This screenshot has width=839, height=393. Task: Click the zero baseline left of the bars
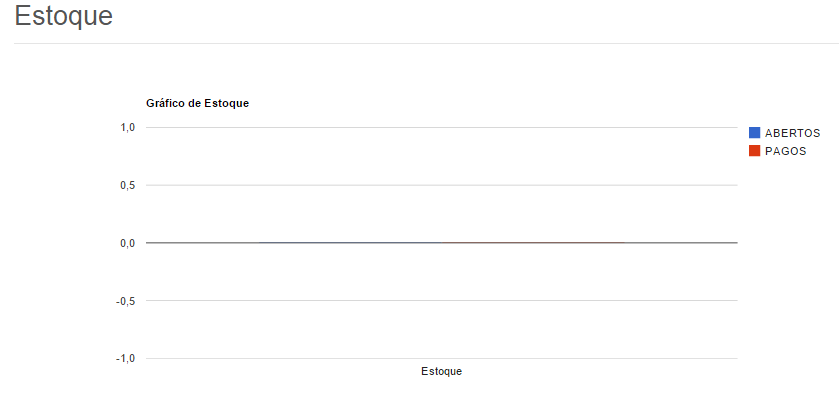tap(202, 243)
